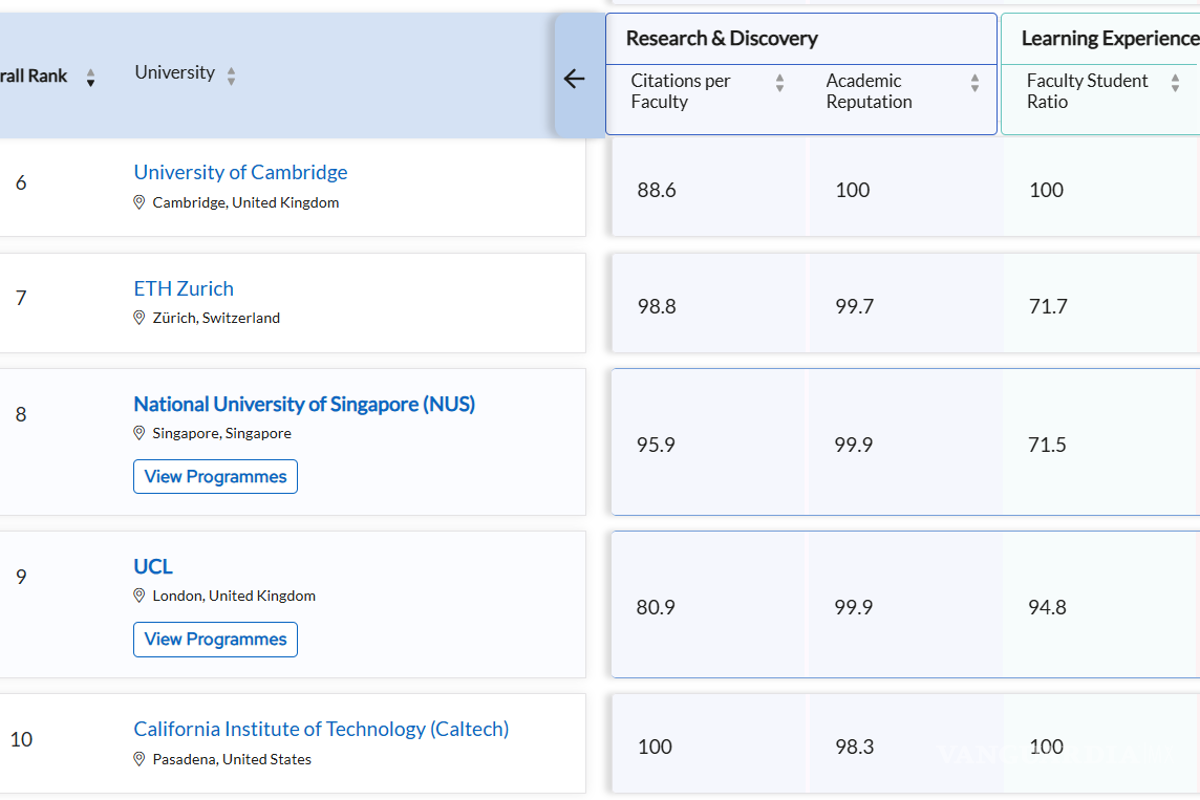Screen dimensions: 1200x800
Task: Sort universities by name arrows
Action: click(x=231, y=76)
